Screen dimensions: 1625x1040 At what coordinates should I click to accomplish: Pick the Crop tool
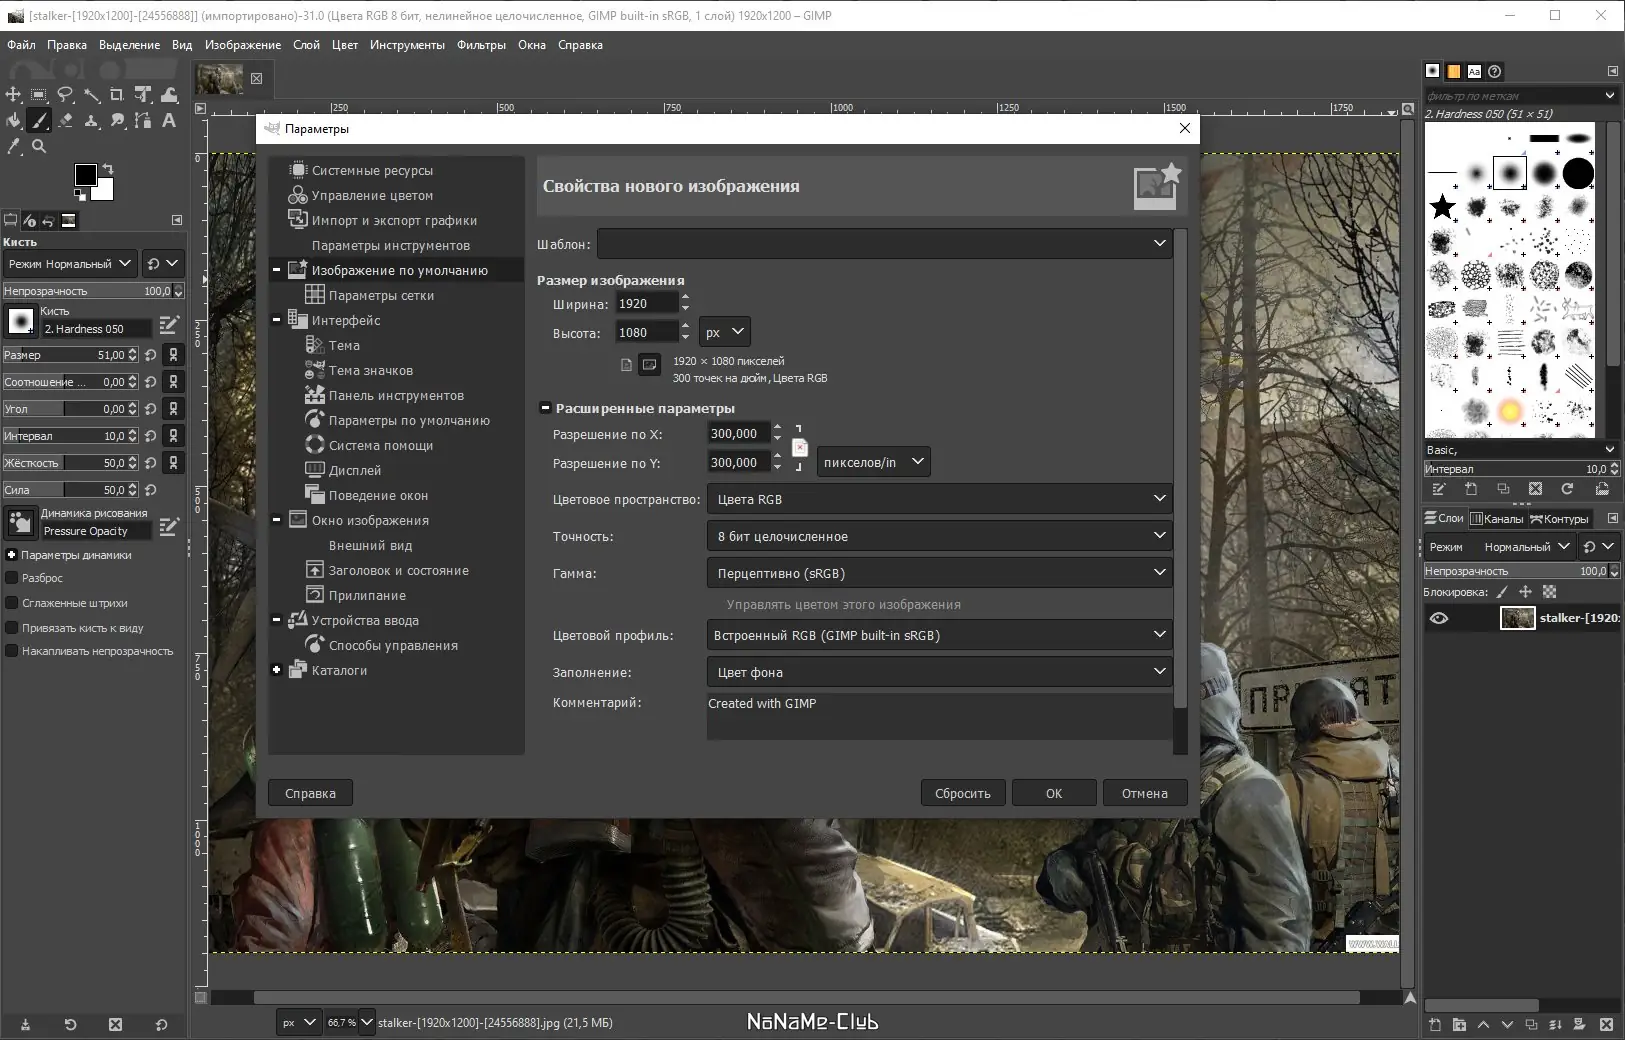pyautogui.click(x=117, y=94)
